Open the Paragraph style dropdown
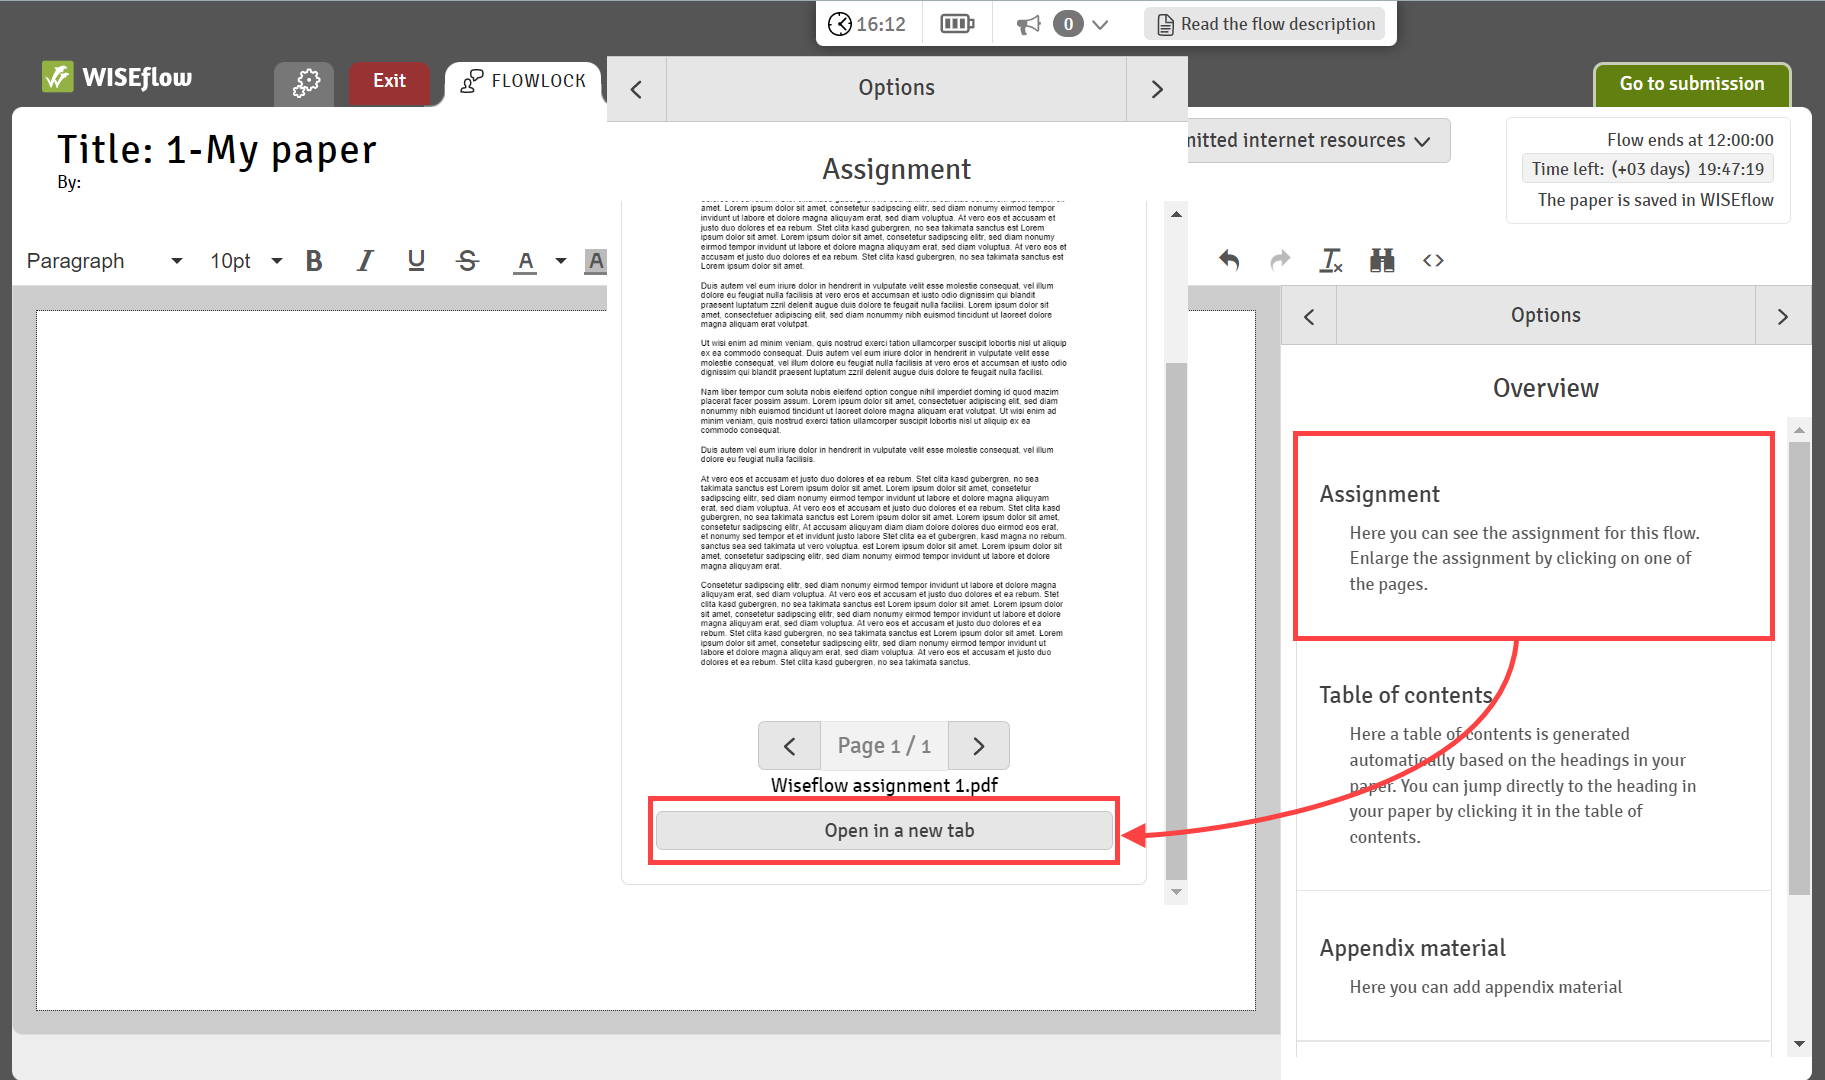Image resolution: width=1825 pixels, height=1080 pixels. (104, 261)
